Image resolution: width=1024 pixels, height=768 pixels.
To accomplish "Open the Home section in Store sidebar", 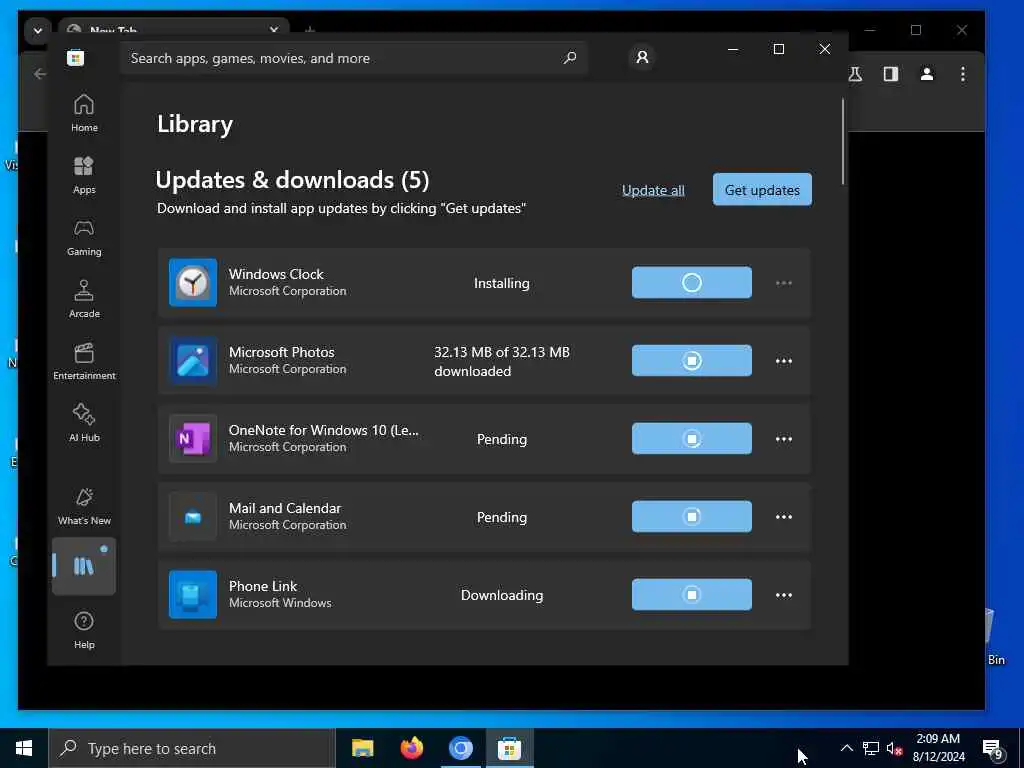I will click(84, 114).
